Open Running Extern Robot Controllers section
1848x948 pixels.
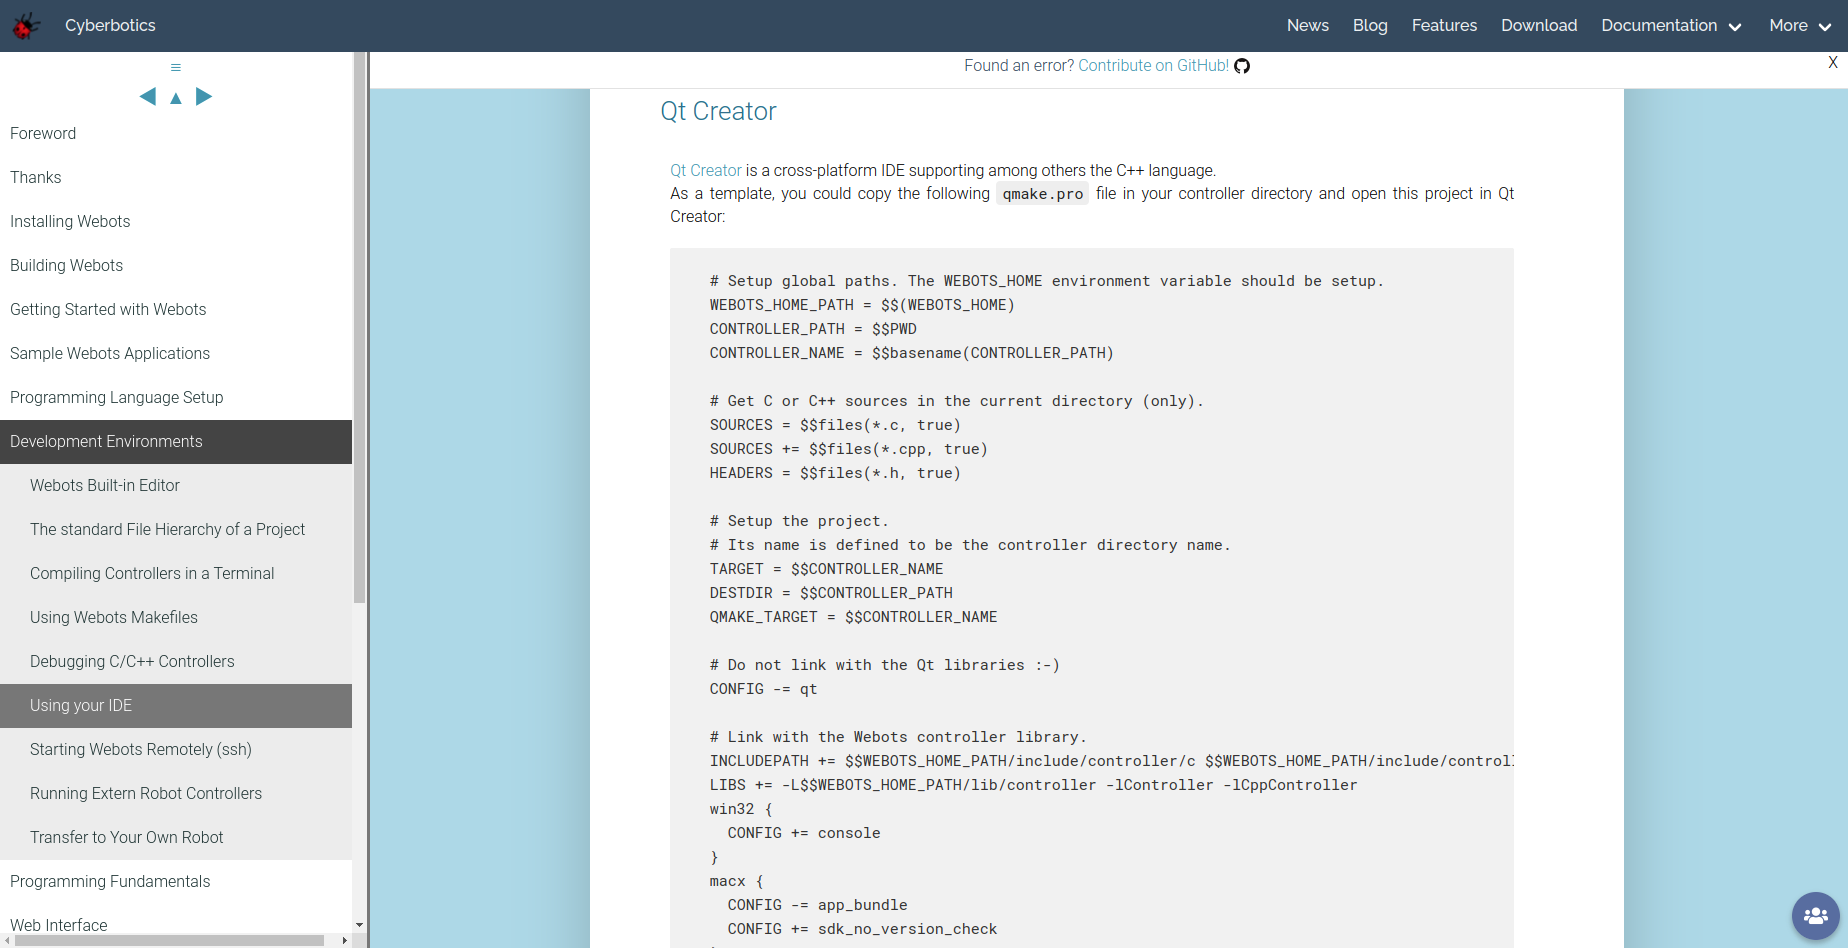[176, 794]
